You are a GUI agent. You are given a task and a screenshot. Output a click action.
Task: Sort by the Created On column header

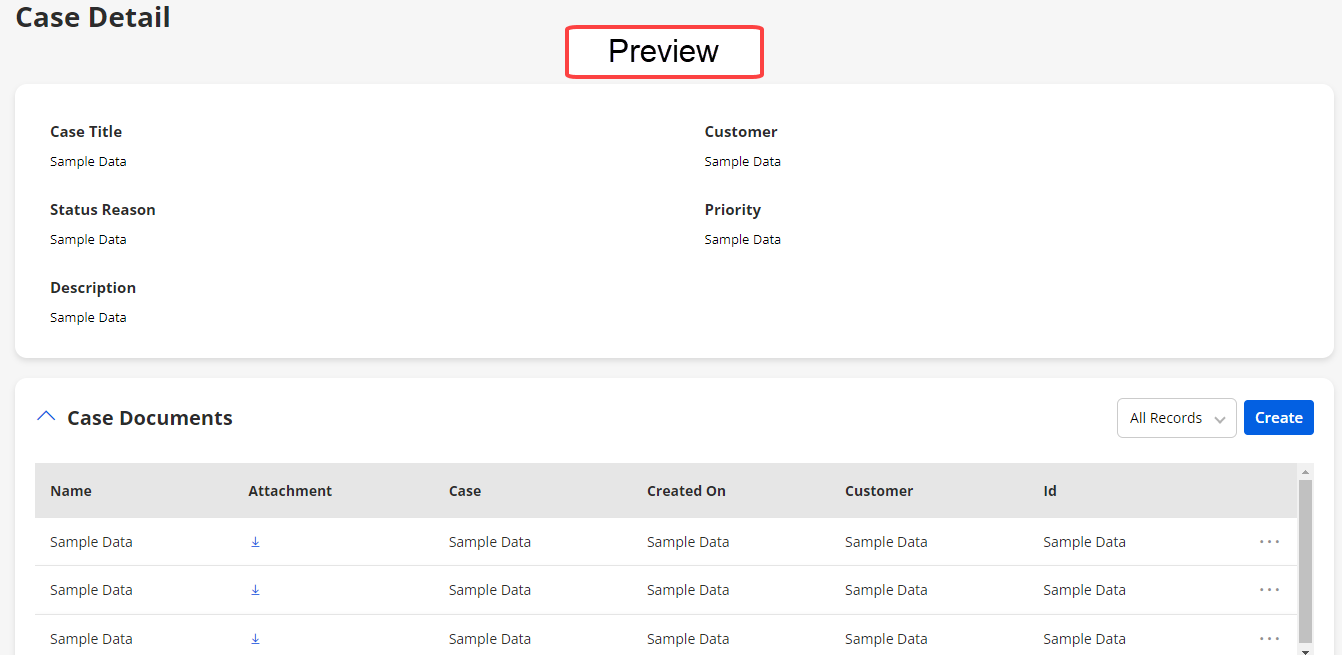coord(686,491)
